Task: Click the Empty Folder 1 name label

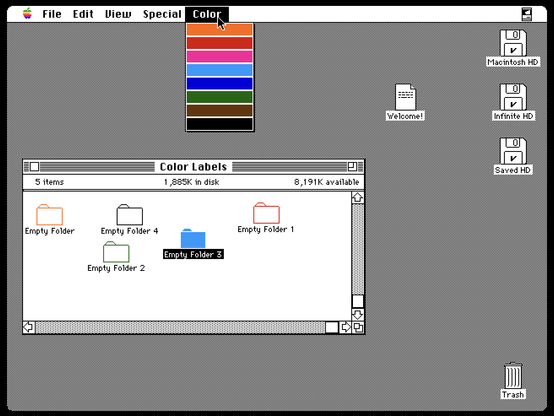Action: pos(266,229)
